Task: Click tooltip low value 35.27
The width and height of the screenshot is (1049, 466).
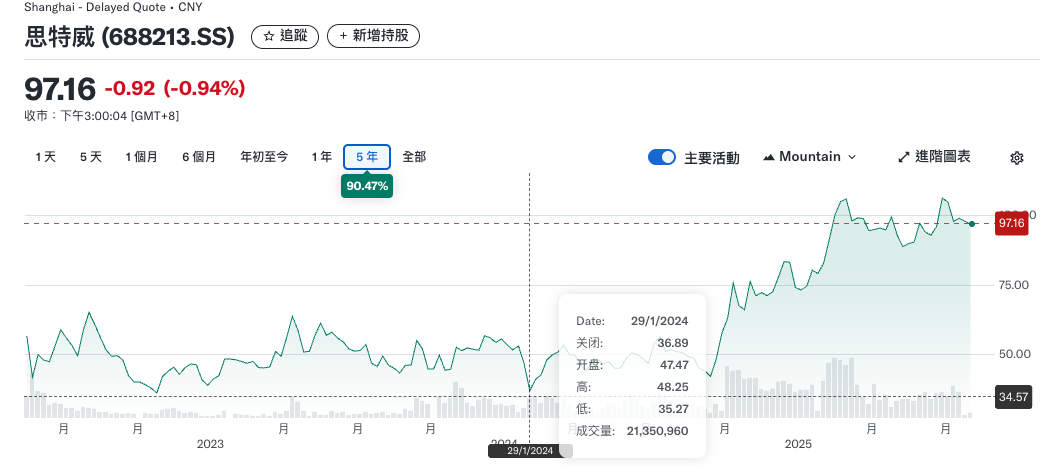Action: pyautogui.click(x=672, y=409)
